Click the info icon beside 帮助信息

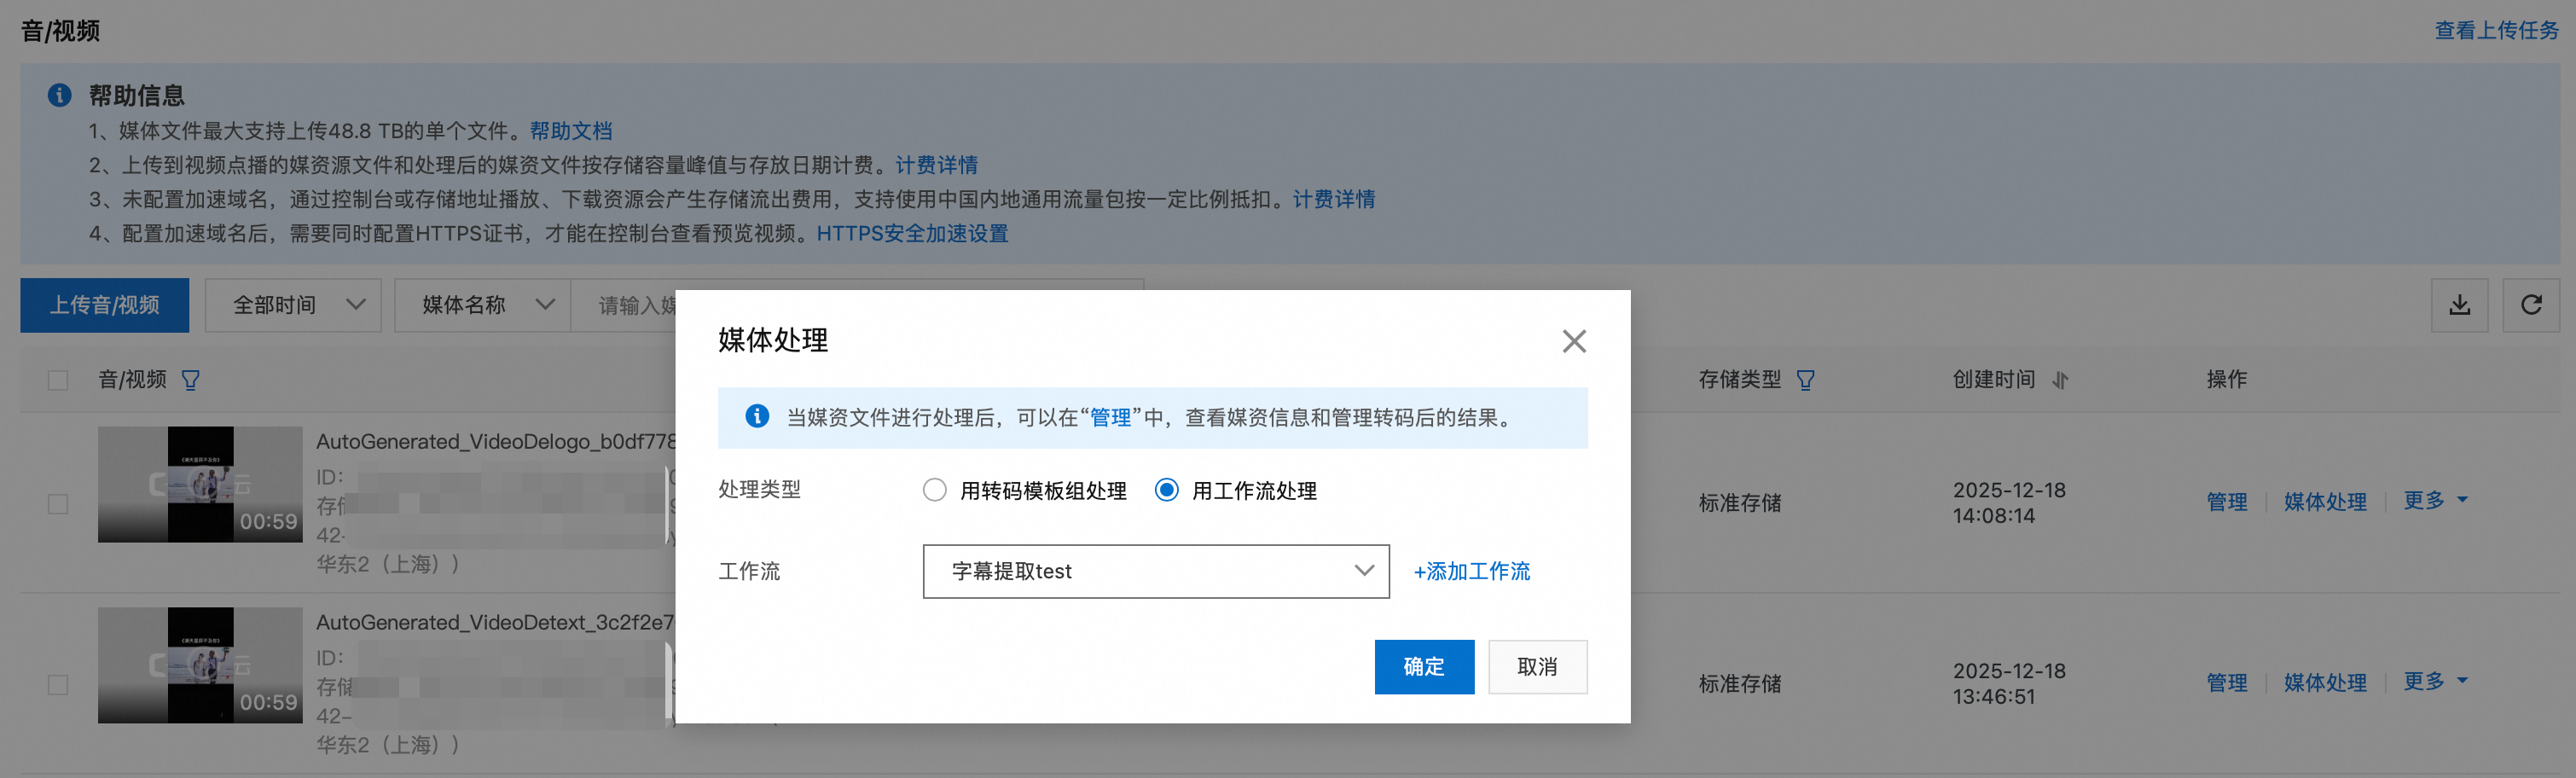coord(60,95)
